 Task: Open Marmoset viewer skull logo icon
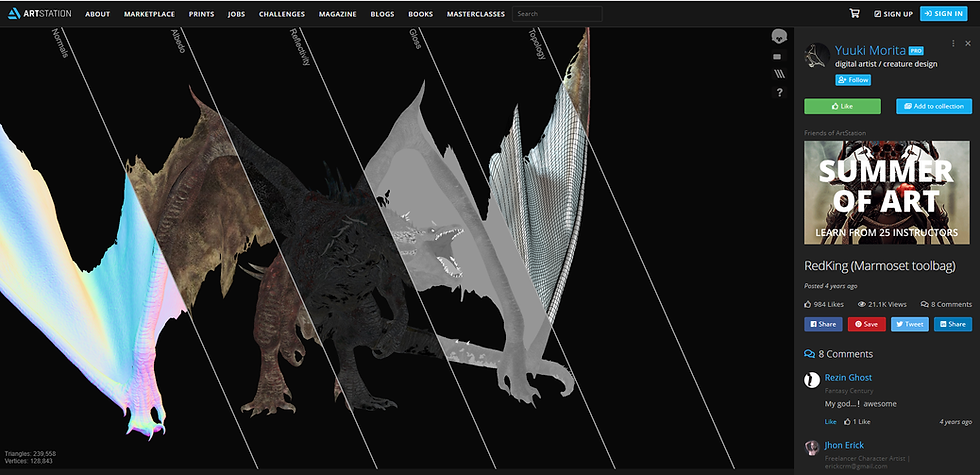(x=778, y=36)
